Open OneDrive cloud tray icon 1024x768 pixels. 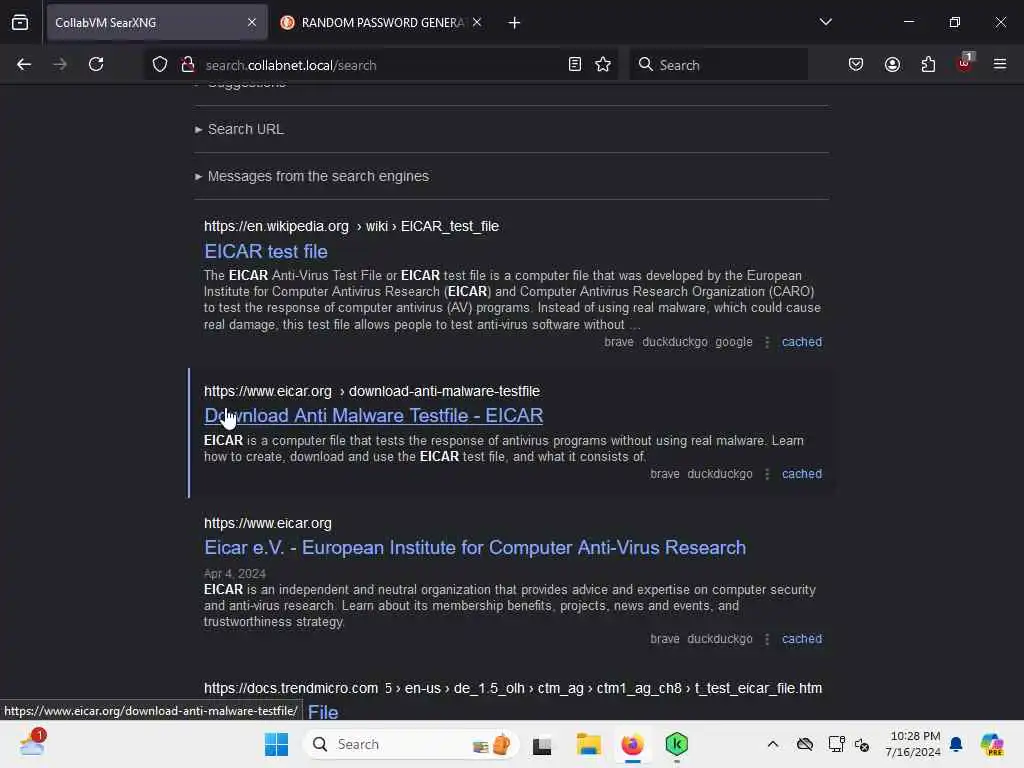tap(805, 744)
